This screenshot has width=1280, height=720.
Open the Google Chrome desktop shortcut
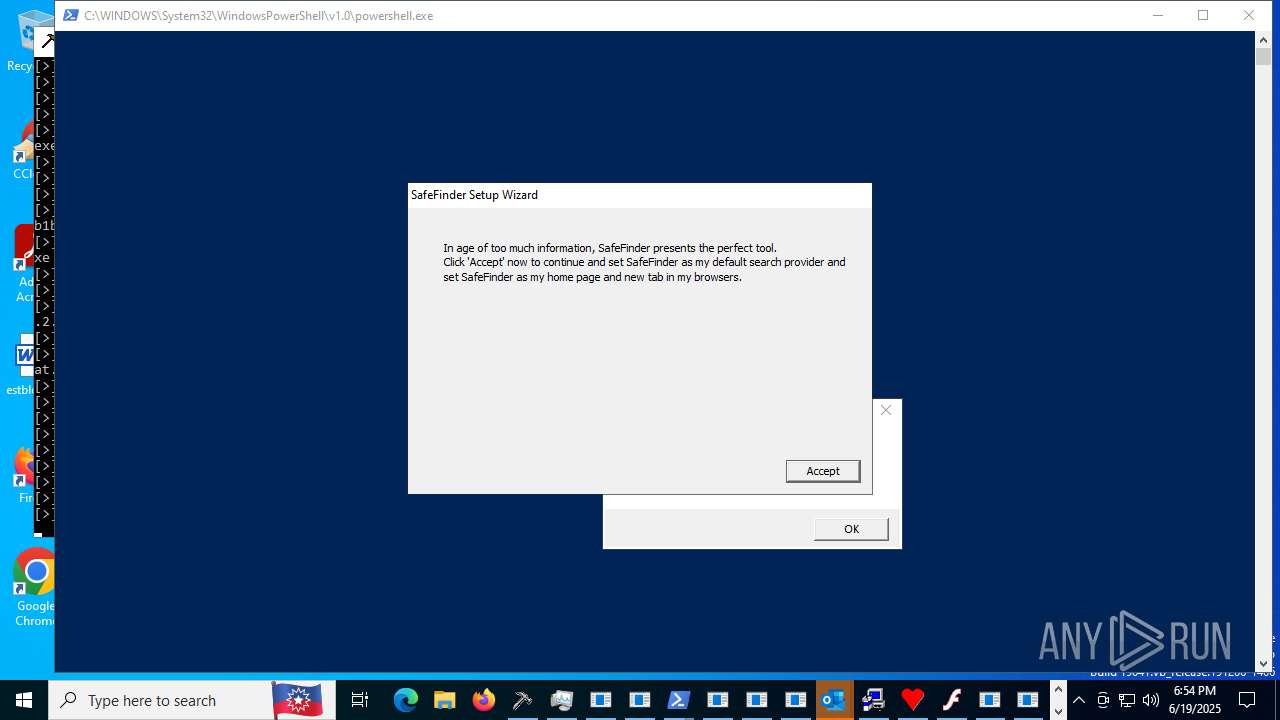click(x=34, y=588)
